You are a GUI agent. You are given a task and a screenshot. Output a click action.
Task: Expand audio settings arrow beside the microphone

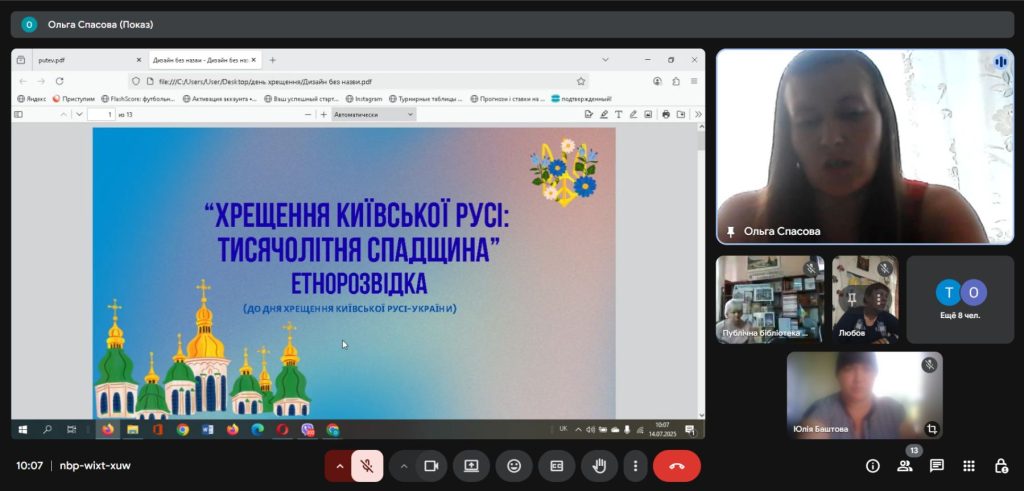click(339, 466)
